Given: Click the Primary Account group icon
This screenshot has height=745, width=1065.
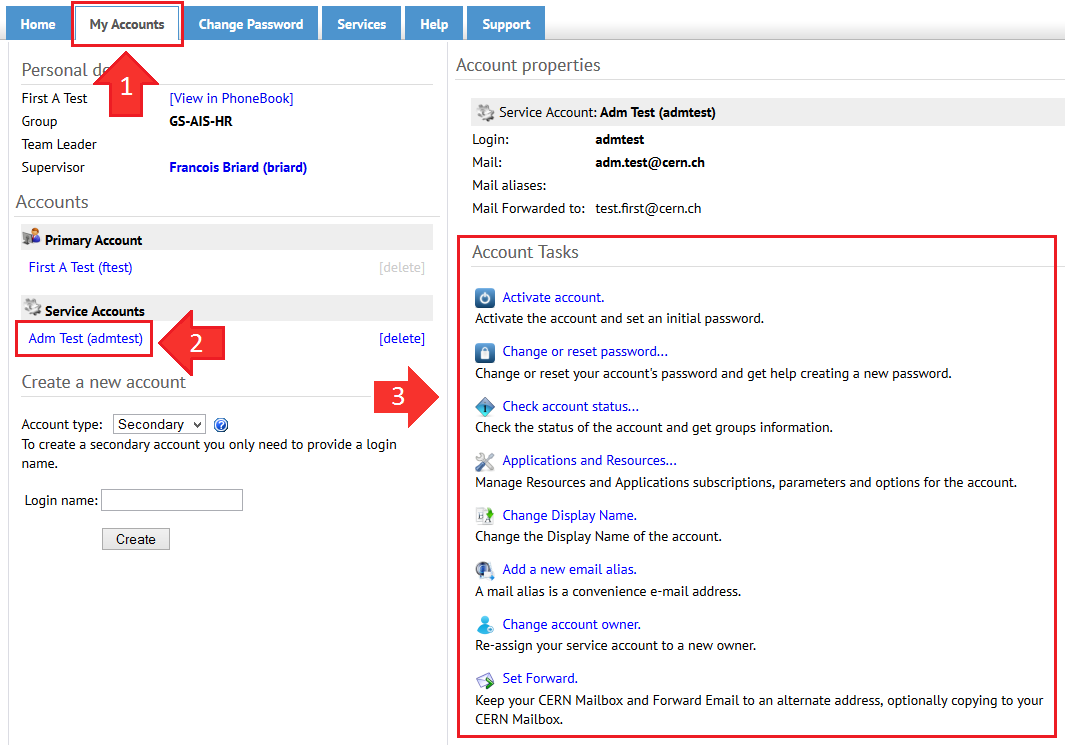Looking at the screenshot, I should tap(29, 238).
